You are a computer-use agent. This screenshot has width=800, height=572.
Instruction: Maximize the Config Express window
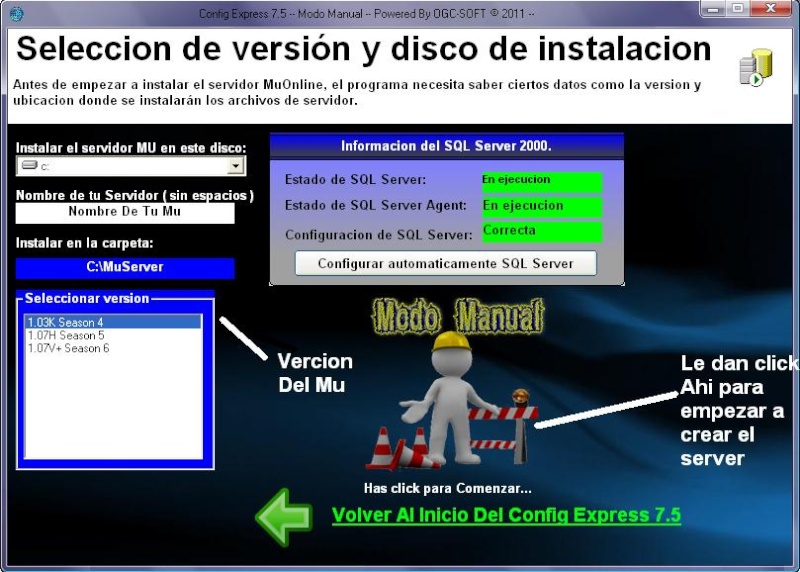click(738, 9)
